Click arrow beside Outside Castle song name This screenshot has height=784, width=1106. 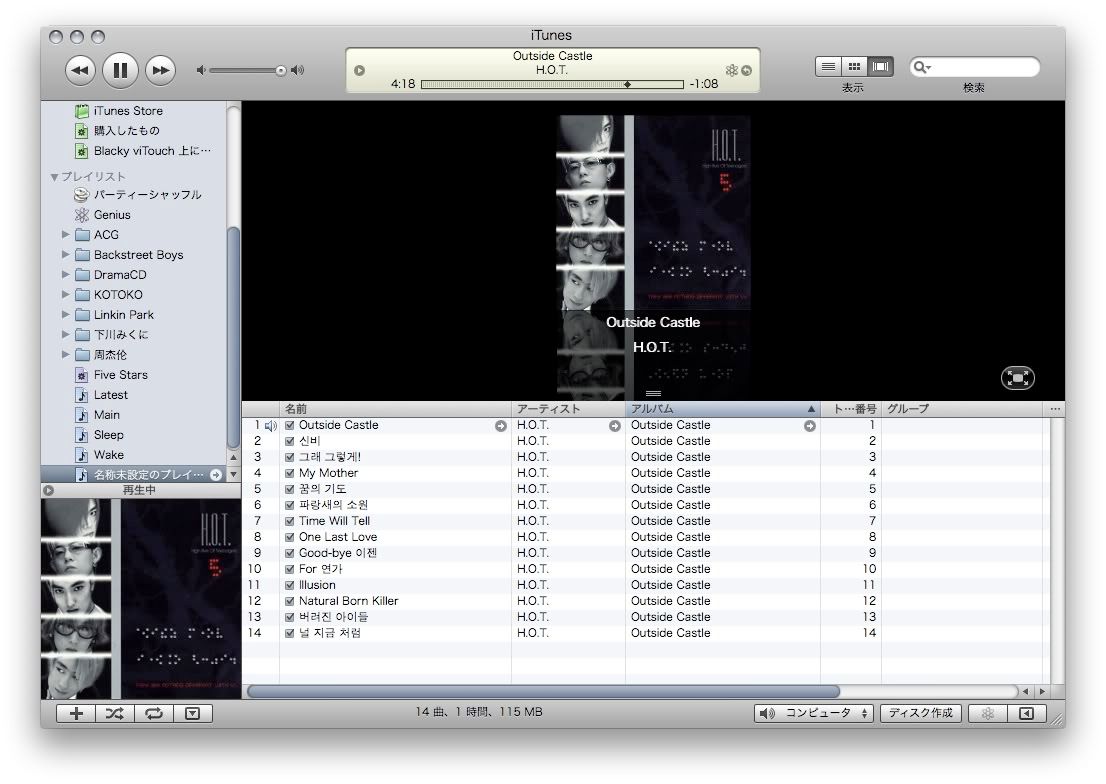tap(501, 426)
